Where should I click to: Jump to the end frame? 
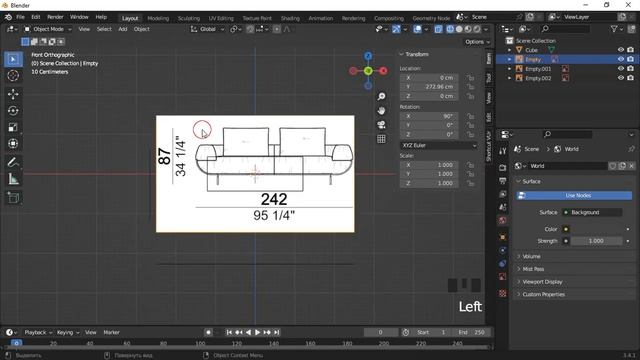click(277, 333)
